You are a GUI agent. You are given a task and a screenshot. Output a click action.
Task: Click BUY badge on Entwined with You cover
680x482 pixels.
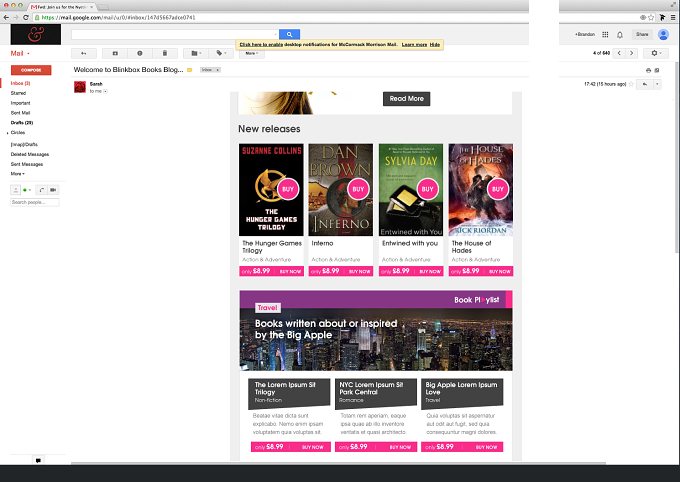[428, 189]
